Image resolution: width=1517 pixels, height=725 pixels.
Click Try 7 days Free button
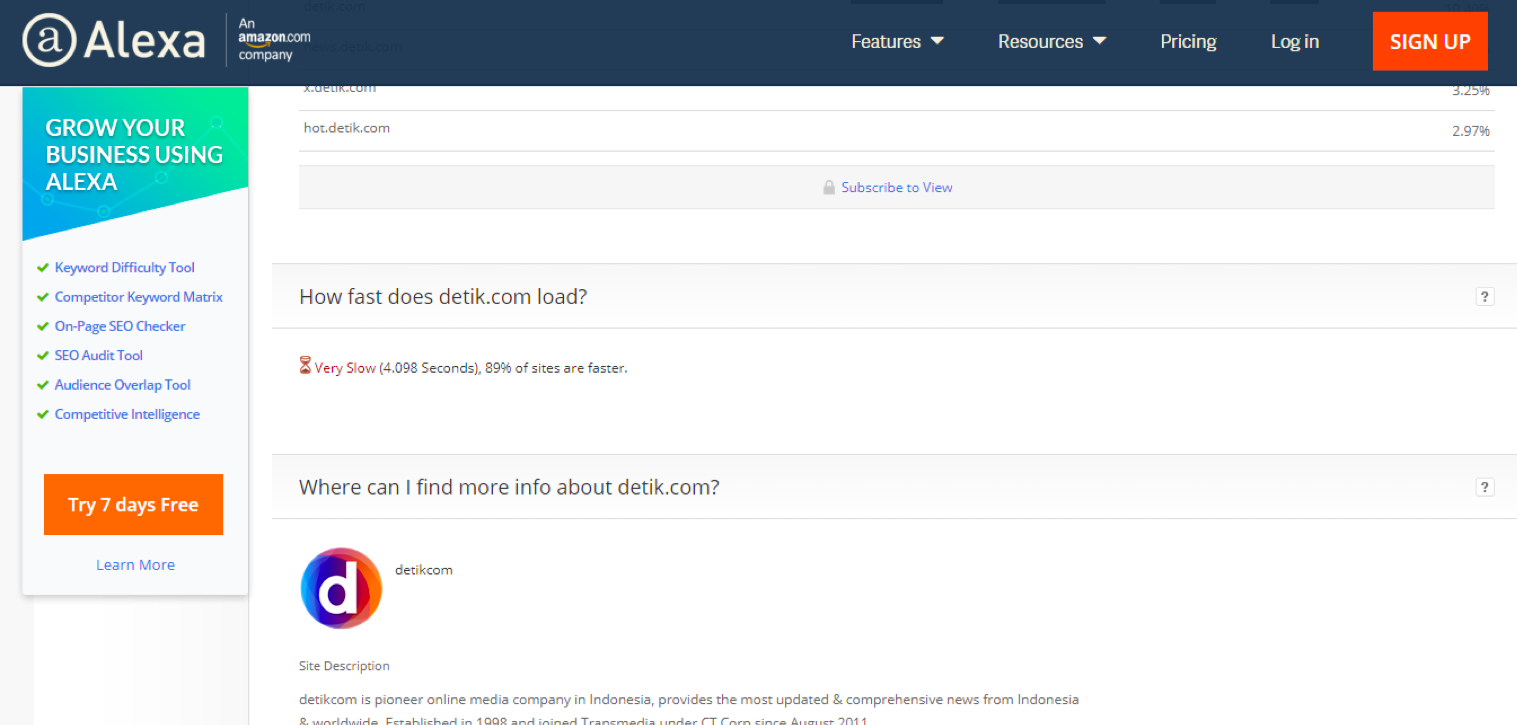pyautogui.click(x=133, y=505)
